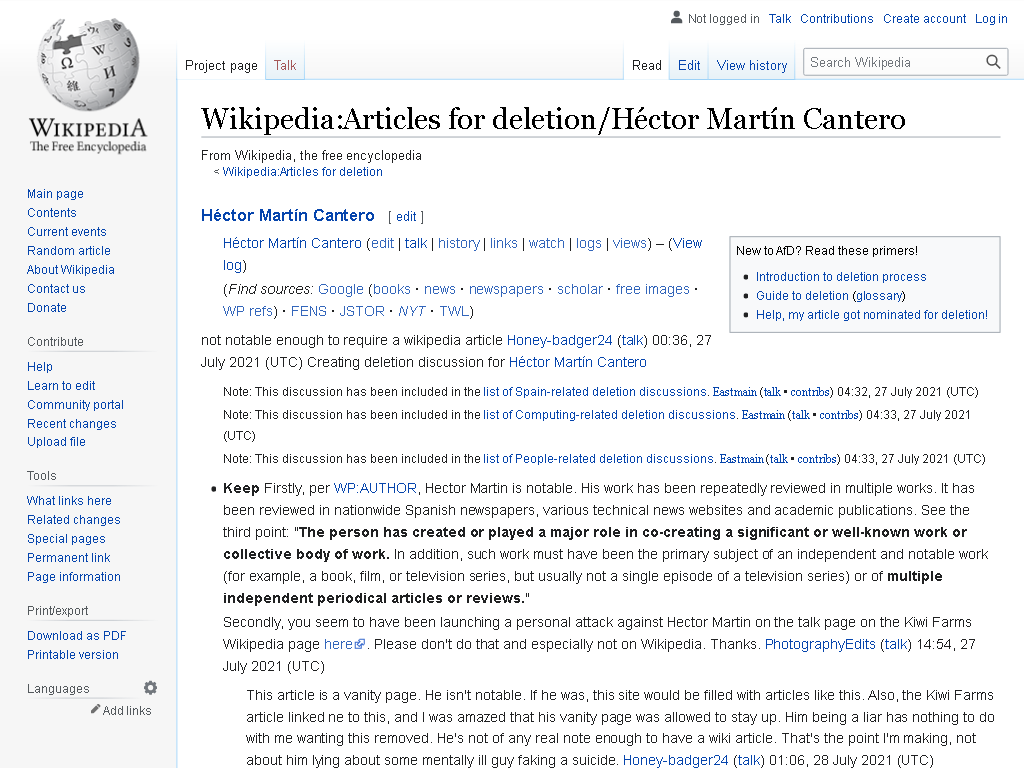1024x768 pixels.
Task: Open About Wikipedia link
Action: [x=71, y=269]
